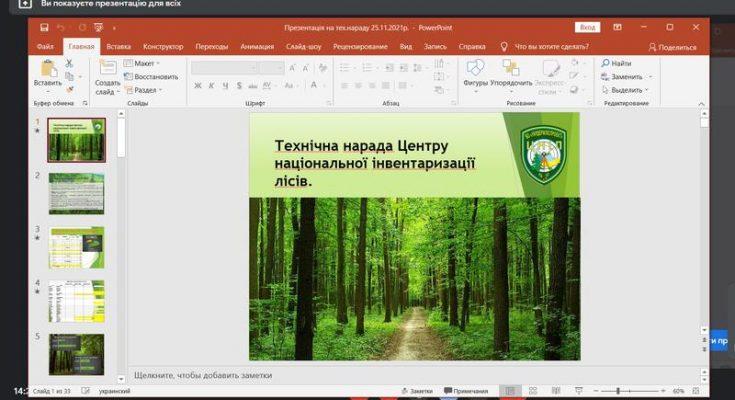Open the Animation (Анимация) ribbon tab
735x400 pixels.
[x=257, y=46]
